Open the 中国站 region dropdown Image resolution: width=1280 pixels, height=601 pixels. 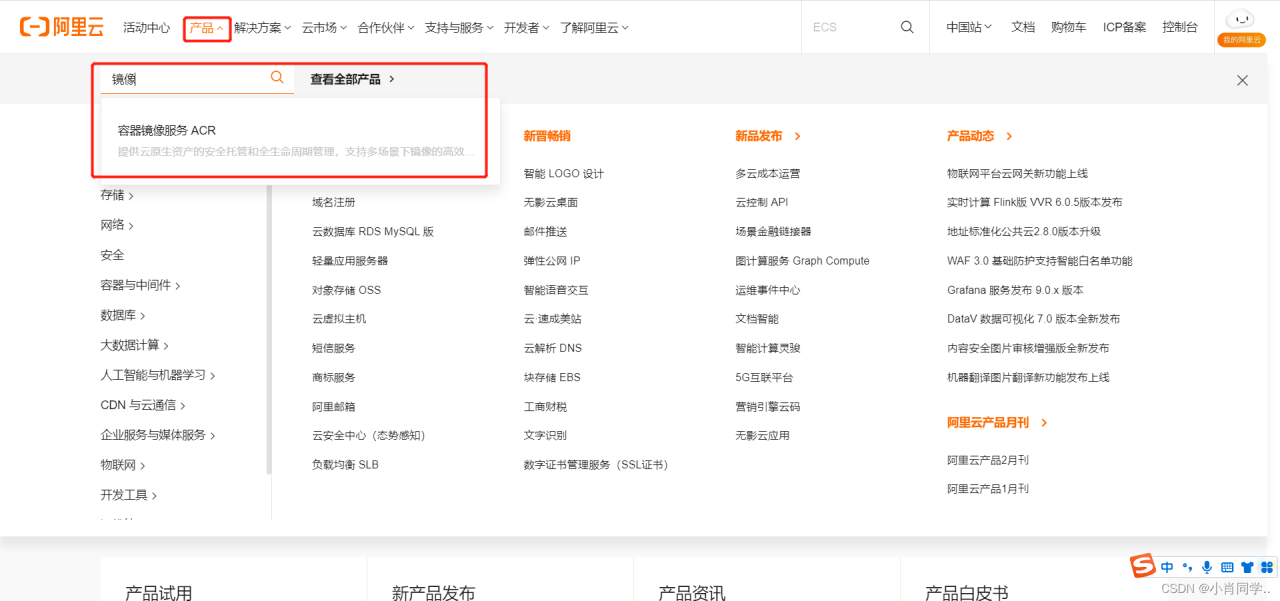(x=968, y=27)
